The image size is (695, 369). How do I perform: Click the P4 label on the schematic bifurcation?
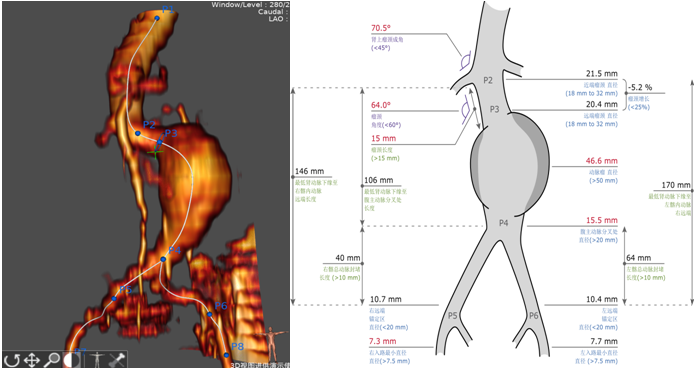[504, 223]
